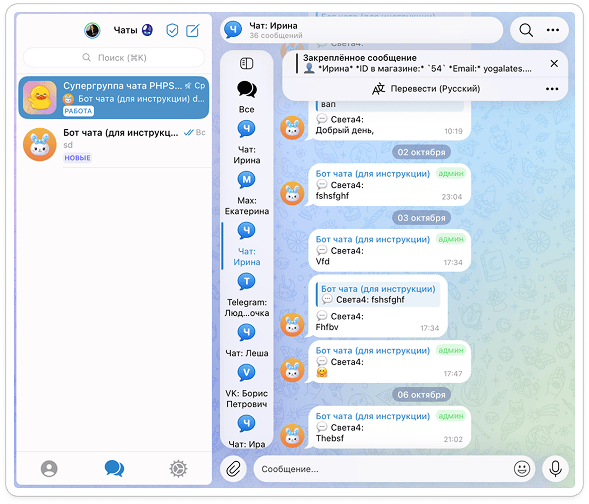Attach a file with paperclip icon
Viewport: 589px width, 504px height.
tap(233, 469)
